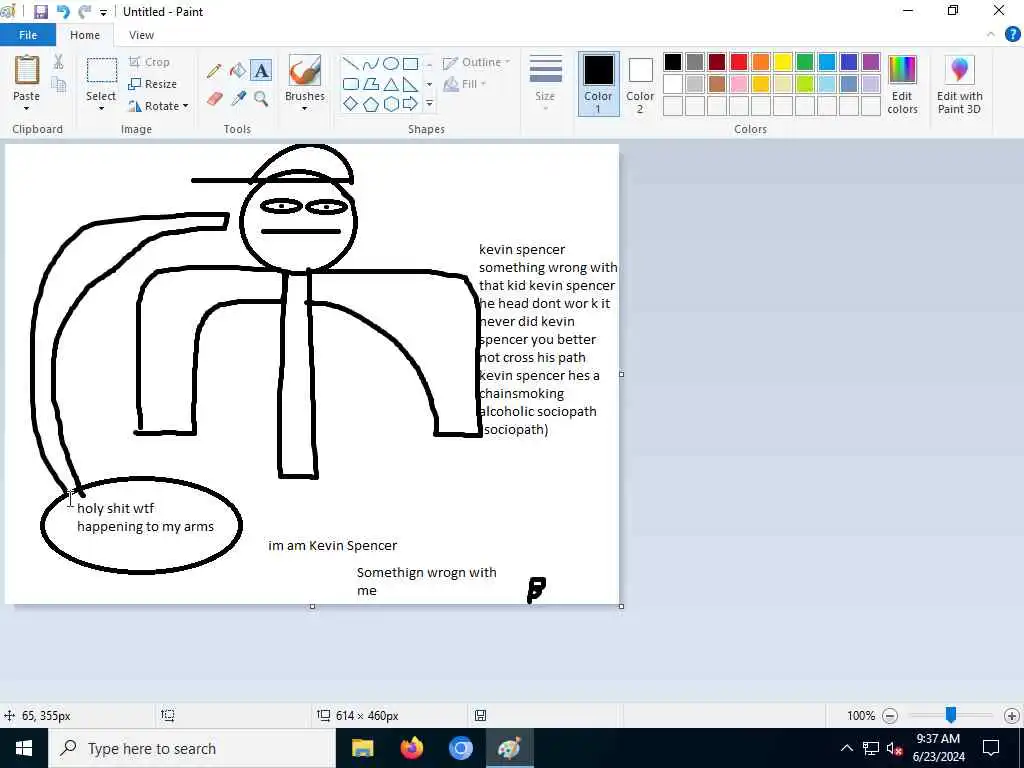
Task: Click the Crop button
Action: [x=150, y=62]
